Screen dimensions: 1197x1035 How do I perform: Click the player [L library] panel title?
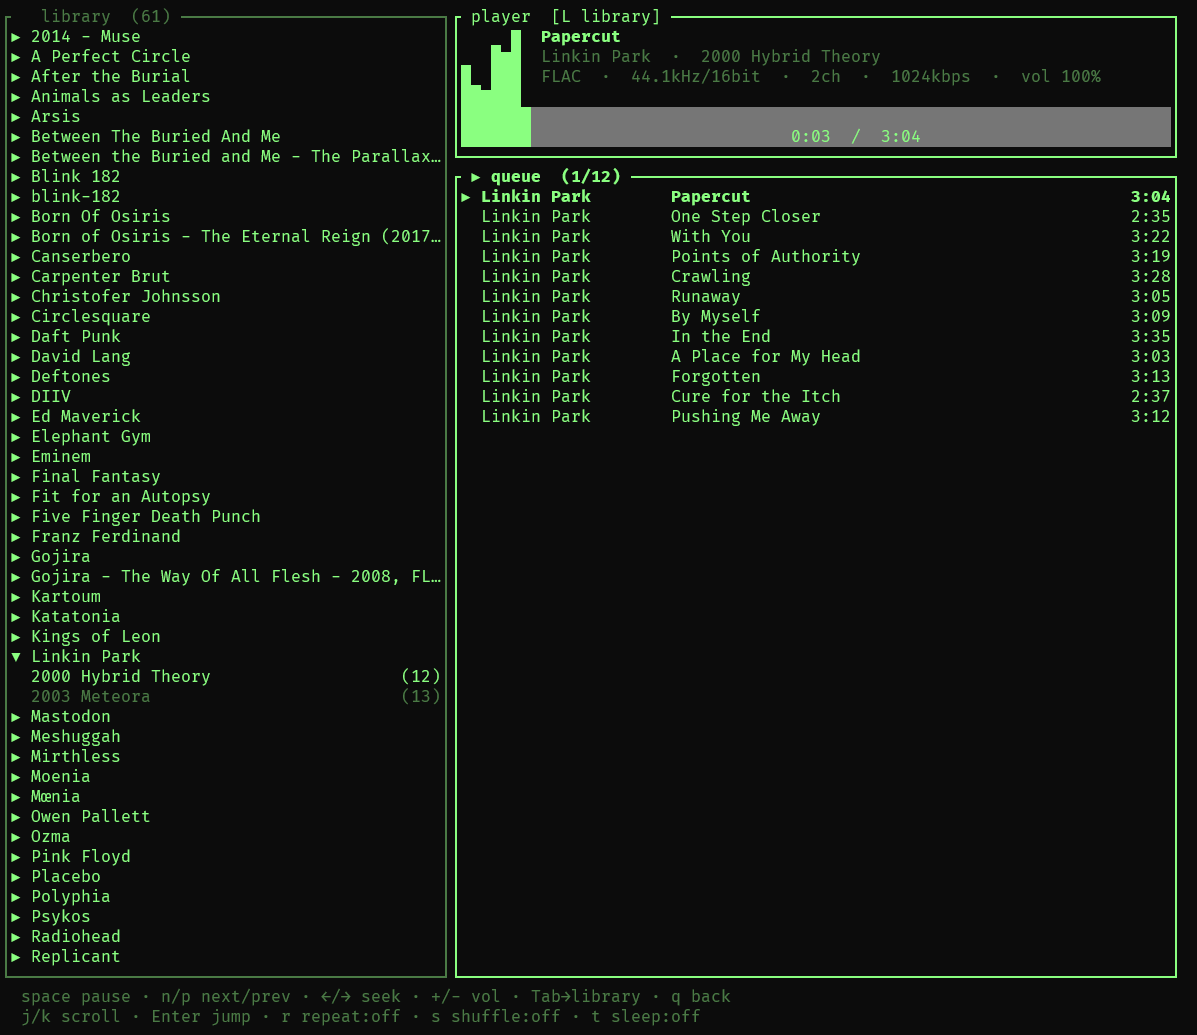point(565,16)
